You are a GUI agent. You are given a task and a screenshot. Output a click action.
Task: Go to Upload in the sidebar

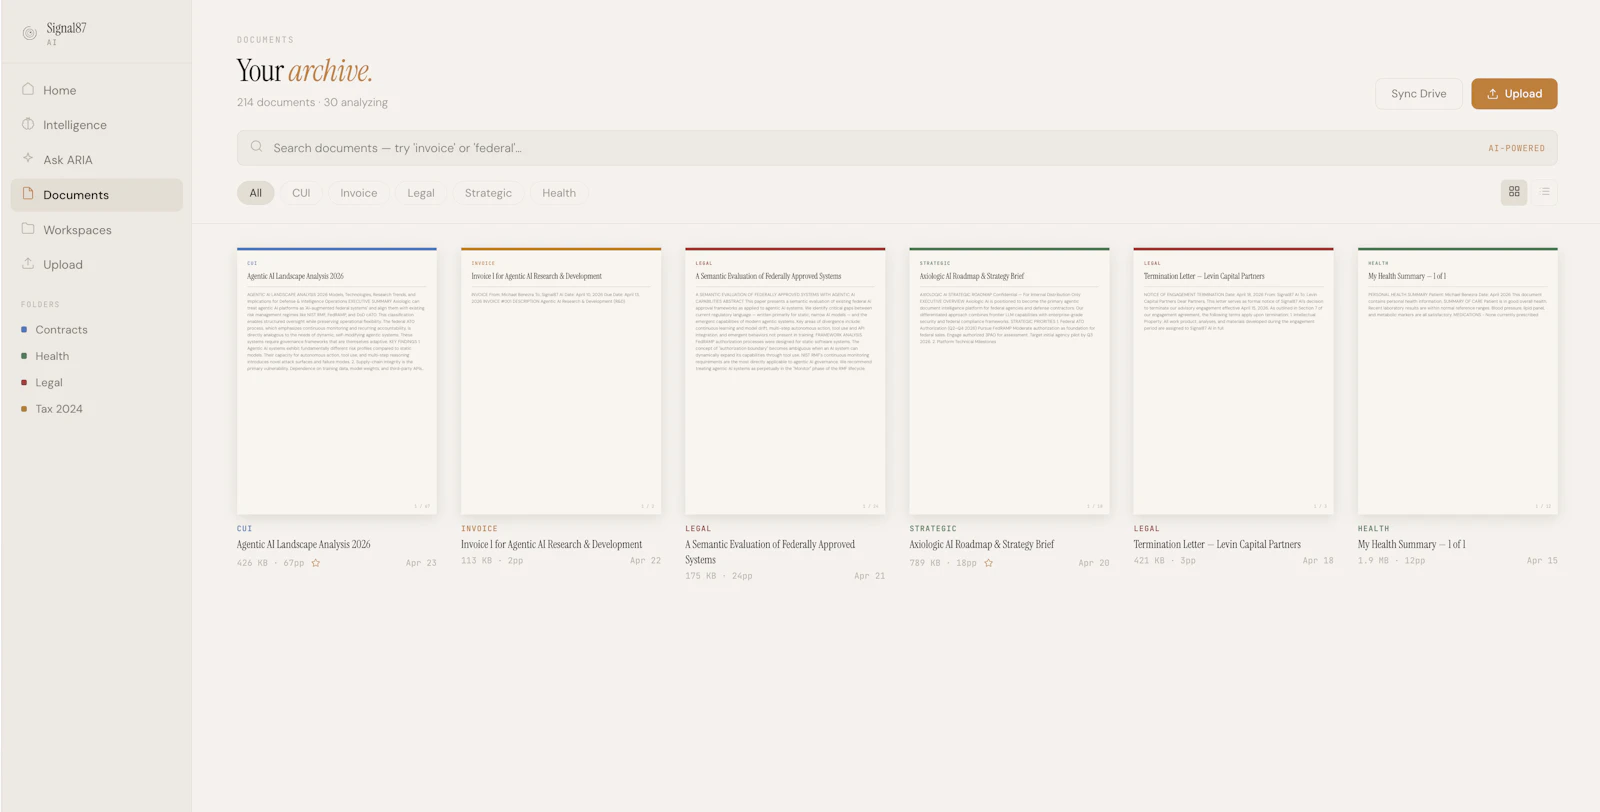coord(97,265)
